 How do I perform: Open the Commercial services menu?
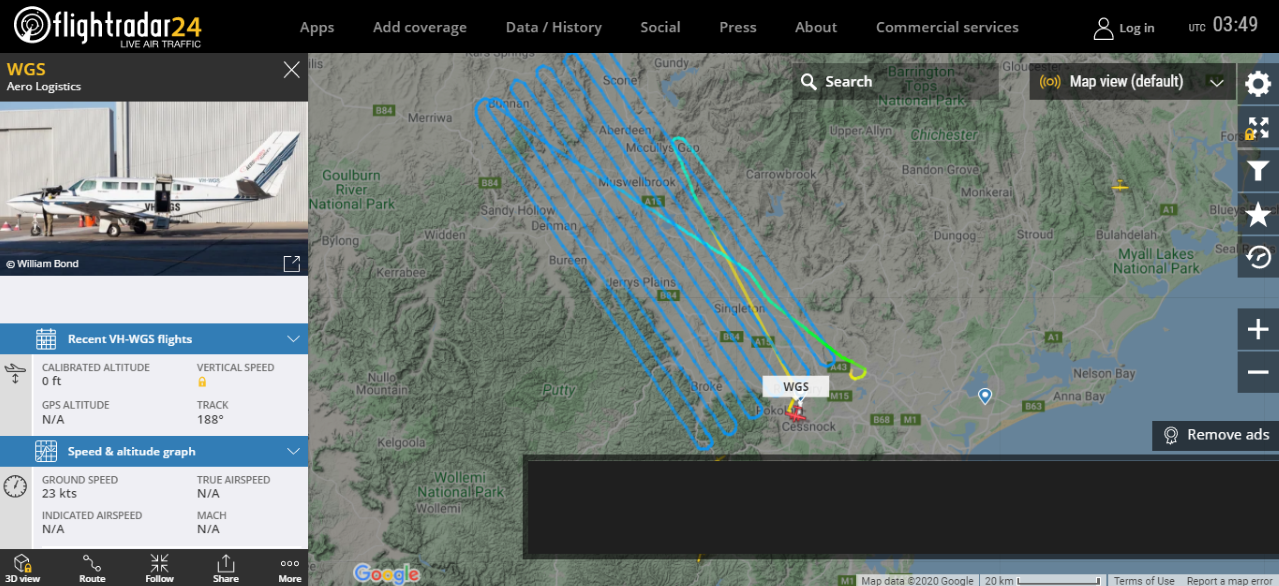pyautogui.click(x=947, y=27)
